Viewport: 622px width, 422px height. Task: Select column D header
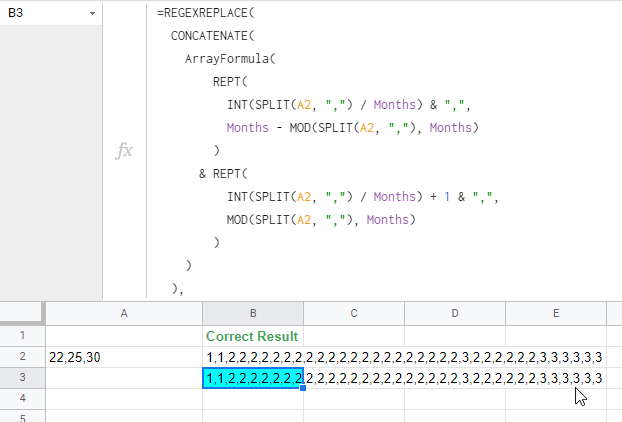point(455,314)
